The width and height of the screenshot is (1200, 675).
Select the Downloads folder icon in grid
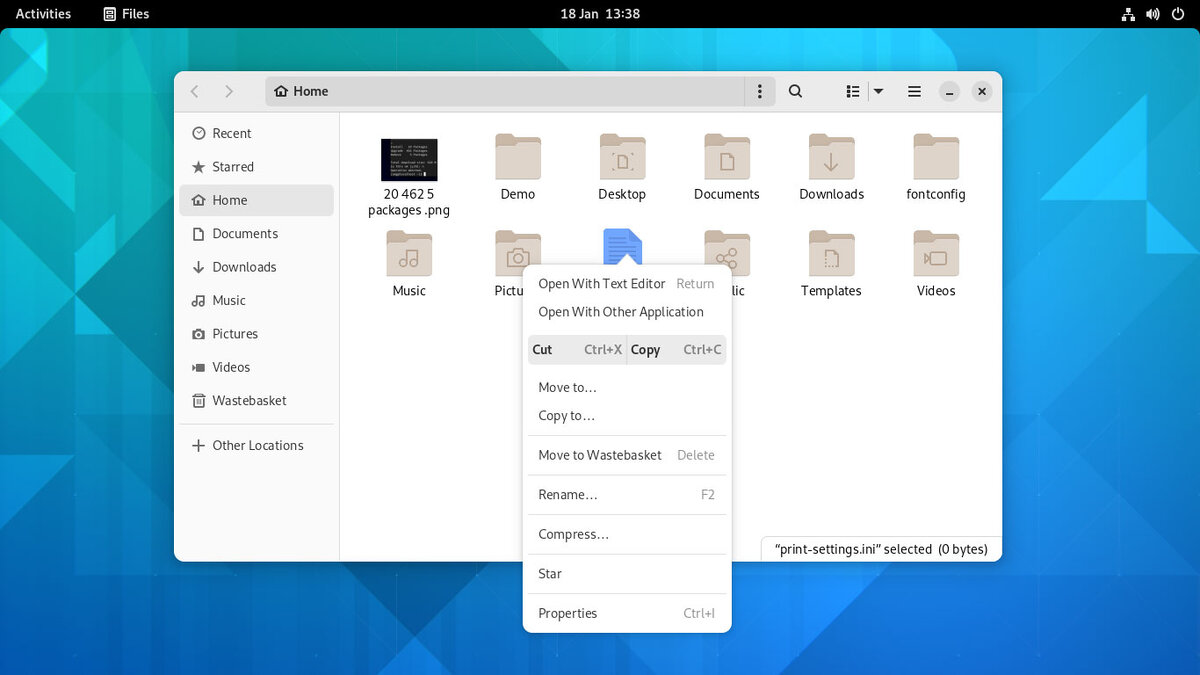point(831,157)
